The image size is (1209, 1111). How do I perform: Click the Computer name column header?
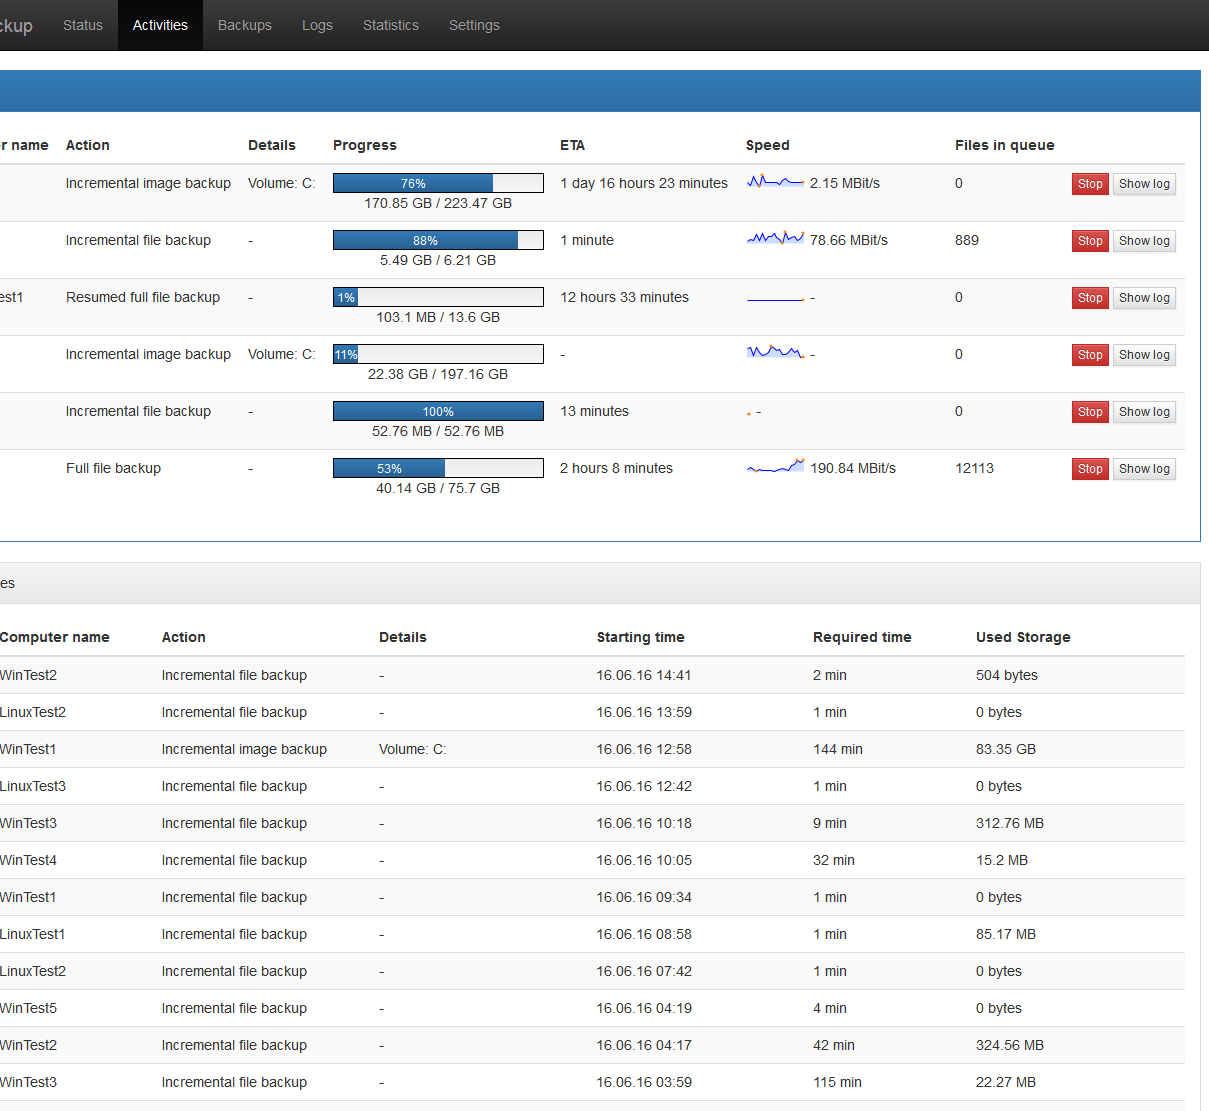click(55, 637)
